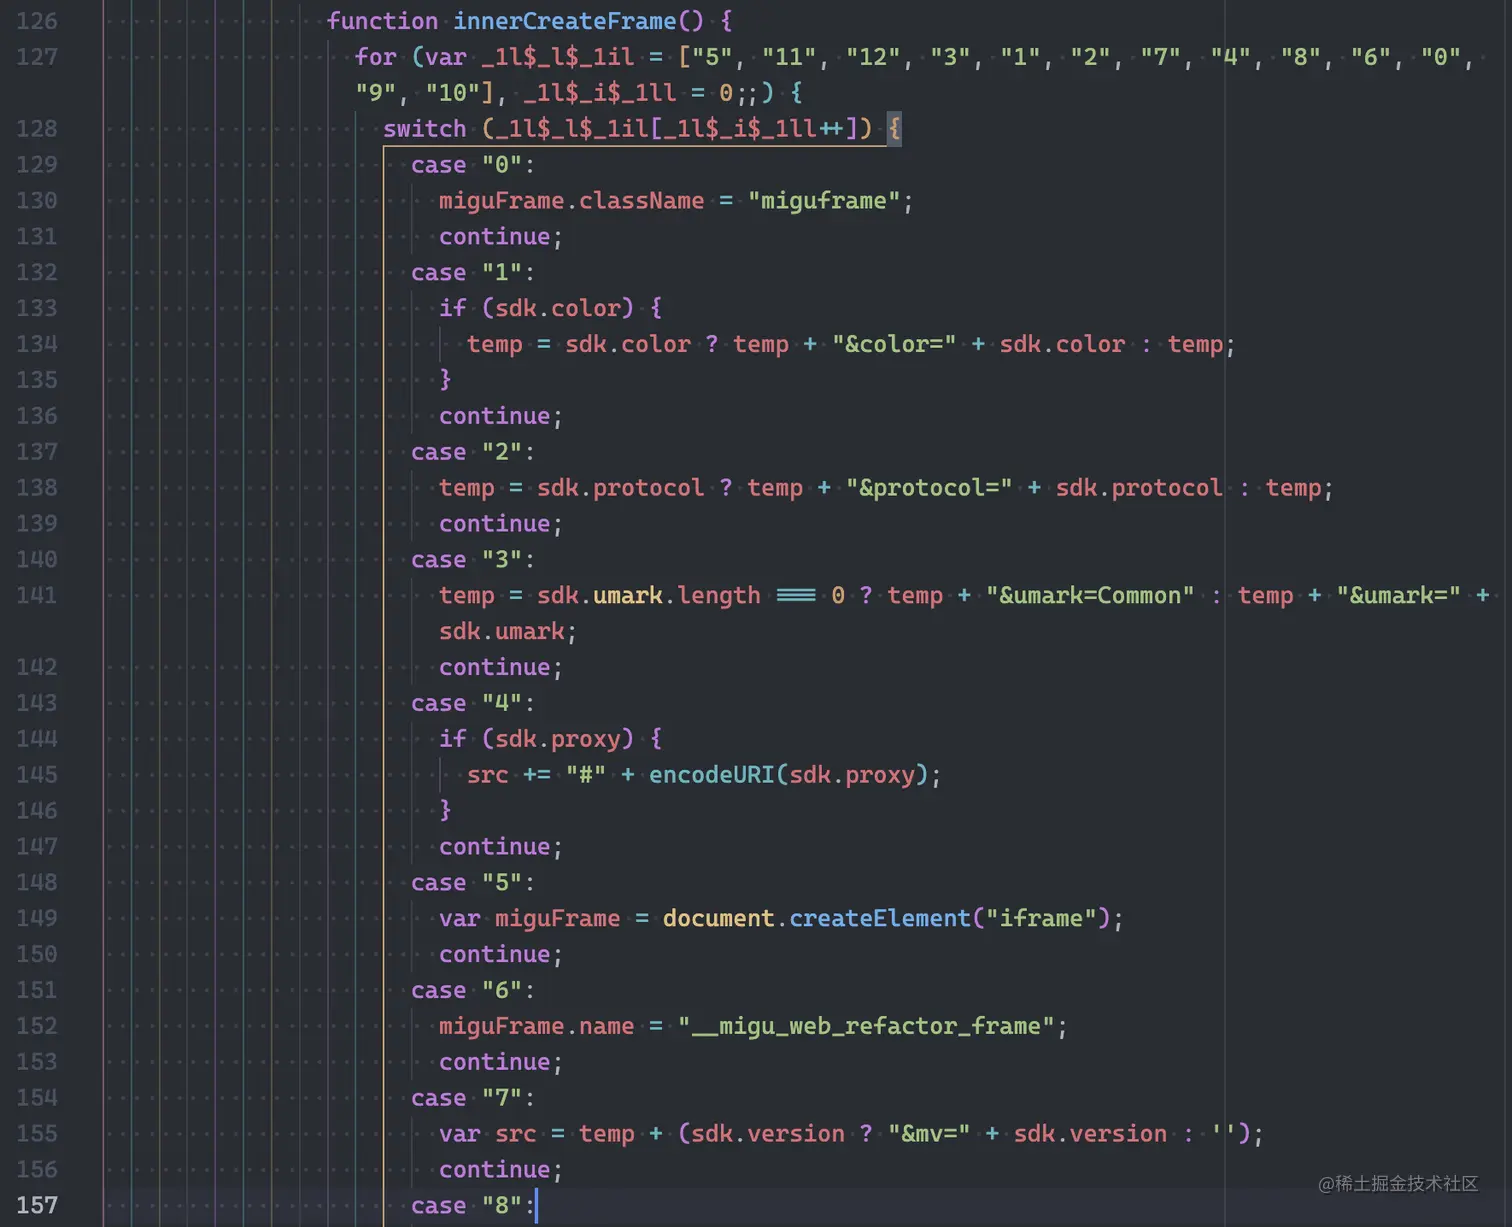Click sdk.umark.length on line 141
This screenshot has height=1227, width=1512.
coord(649,596)
